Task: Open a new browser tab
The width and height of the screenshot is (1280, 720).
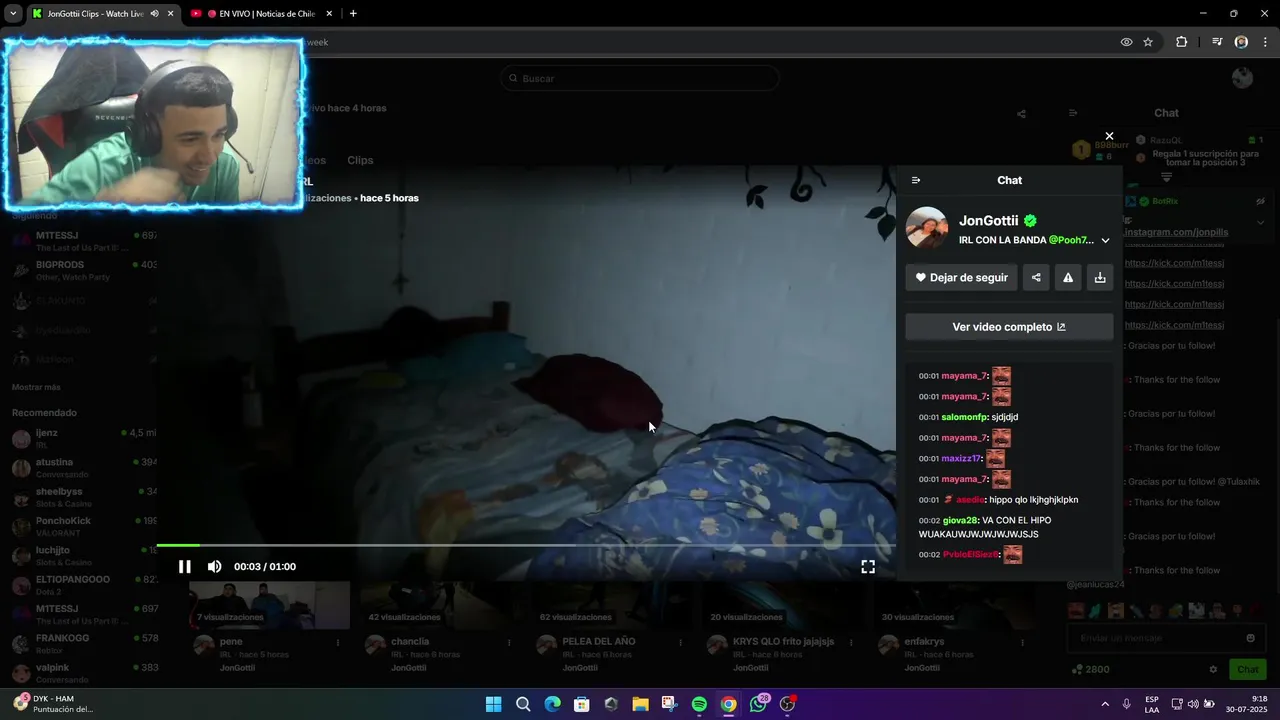Action: tap(353, 13)
